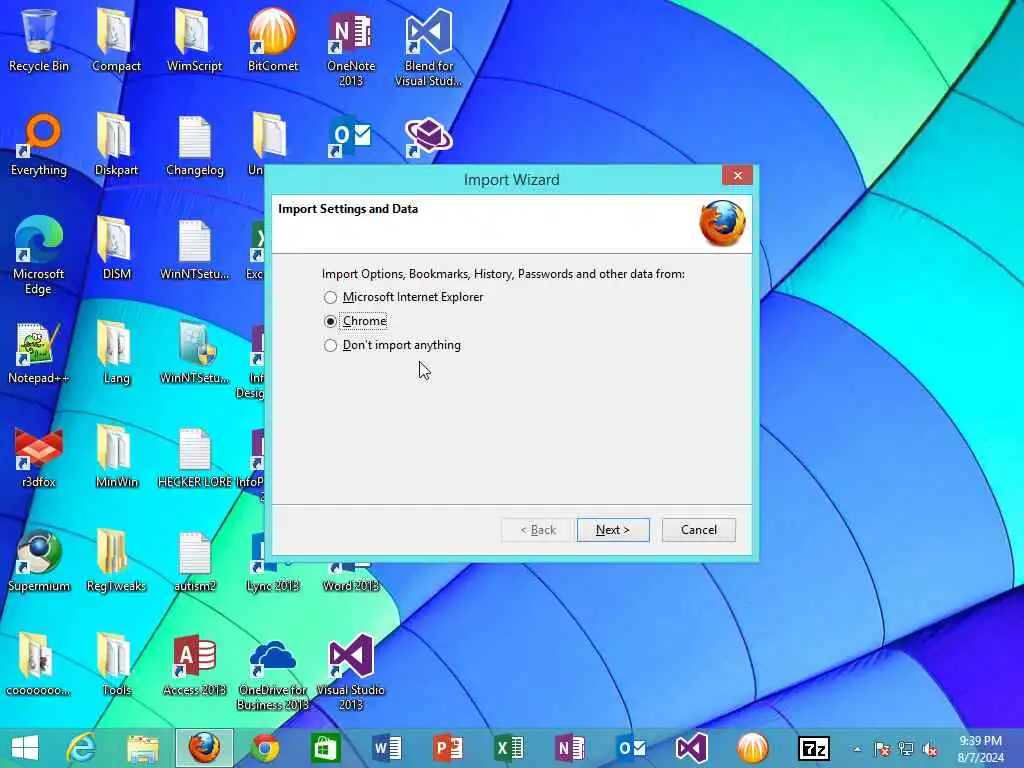Open the clock showing 9:39 PM
Image resolution: width=1024 pixels, height=768 pixels.
[x=980, y=749]
